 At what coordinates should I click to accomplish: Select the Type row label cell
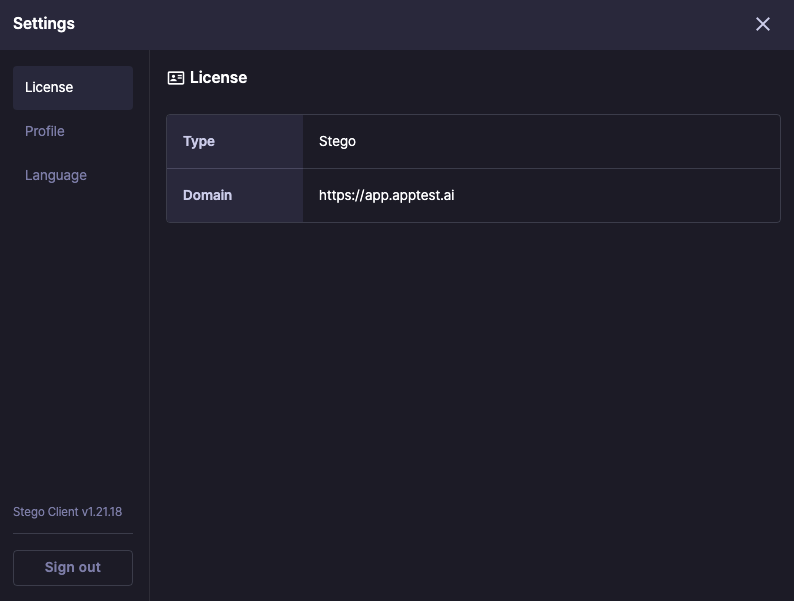234,141
